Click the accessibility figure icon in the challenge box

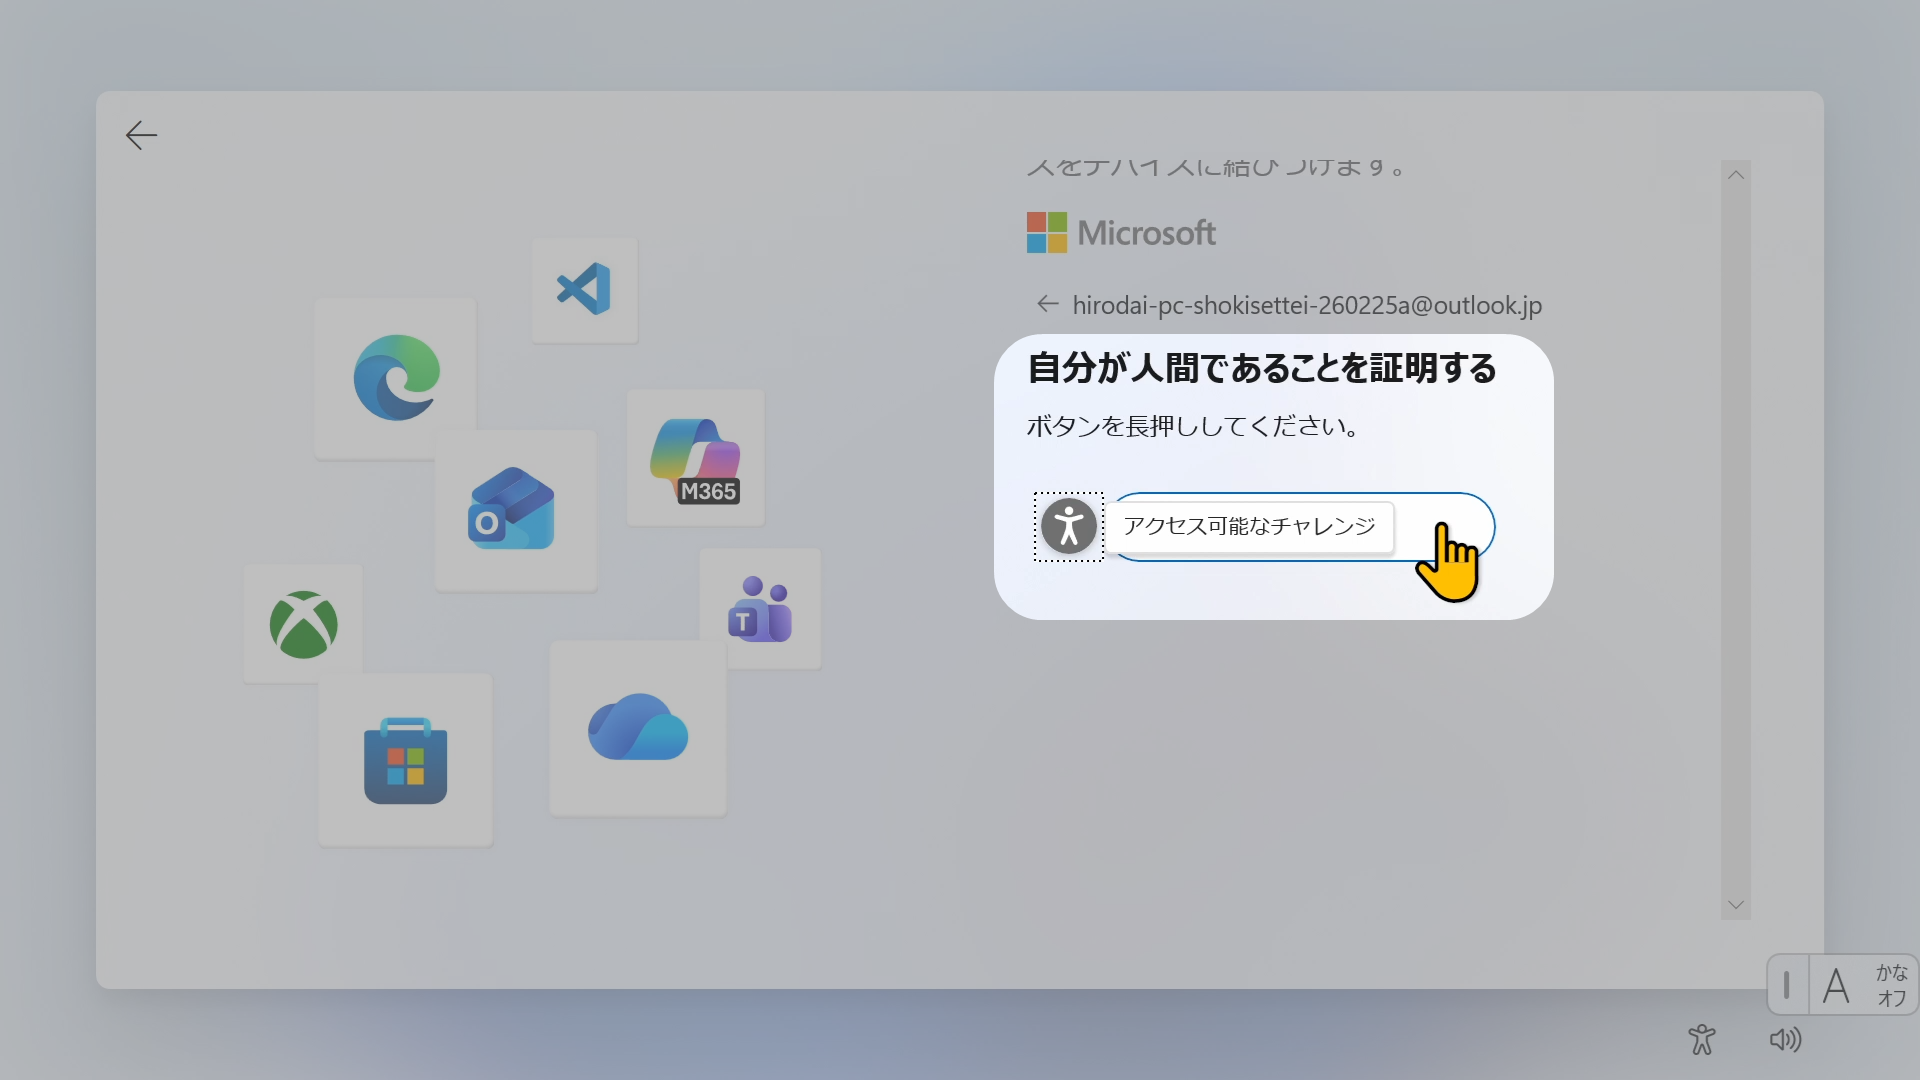click(1068, 526)
